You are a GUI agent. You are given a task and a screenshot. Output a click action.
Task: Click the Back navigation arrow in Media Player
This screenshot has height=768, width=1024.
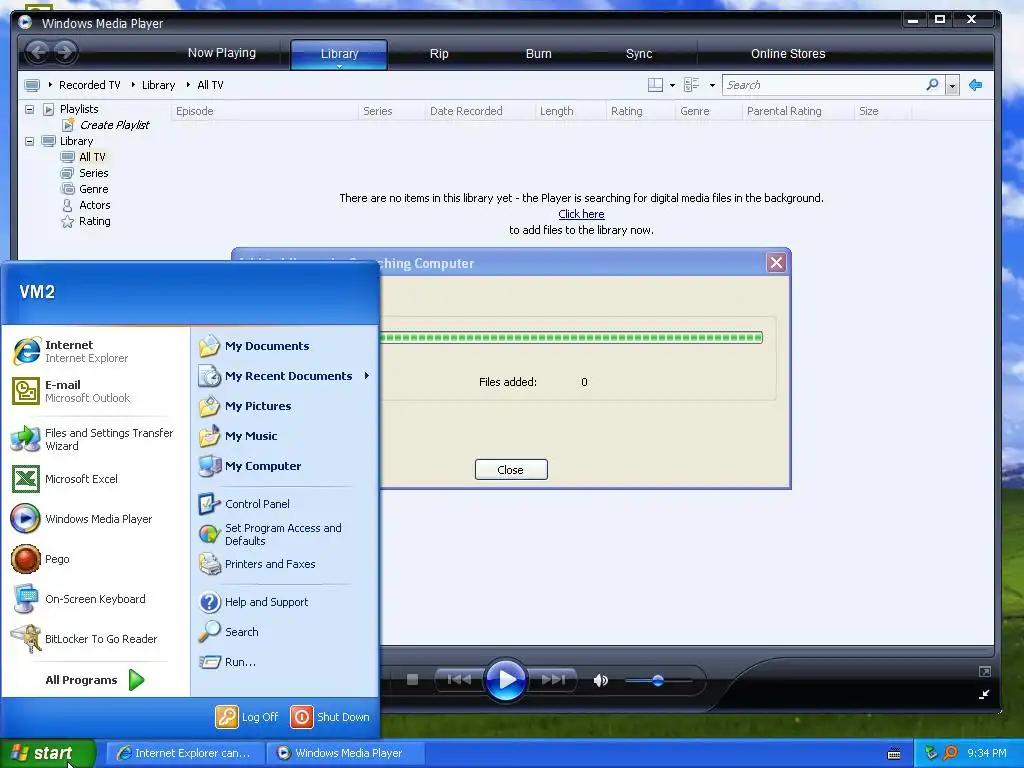(38, 52)
